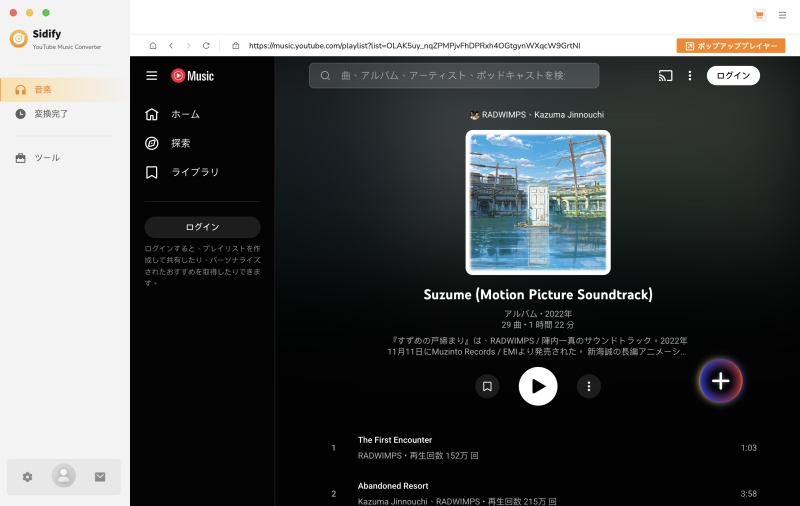Click the 1:03 track duration
Screen dimensions: 800x506
pos(748,448)
